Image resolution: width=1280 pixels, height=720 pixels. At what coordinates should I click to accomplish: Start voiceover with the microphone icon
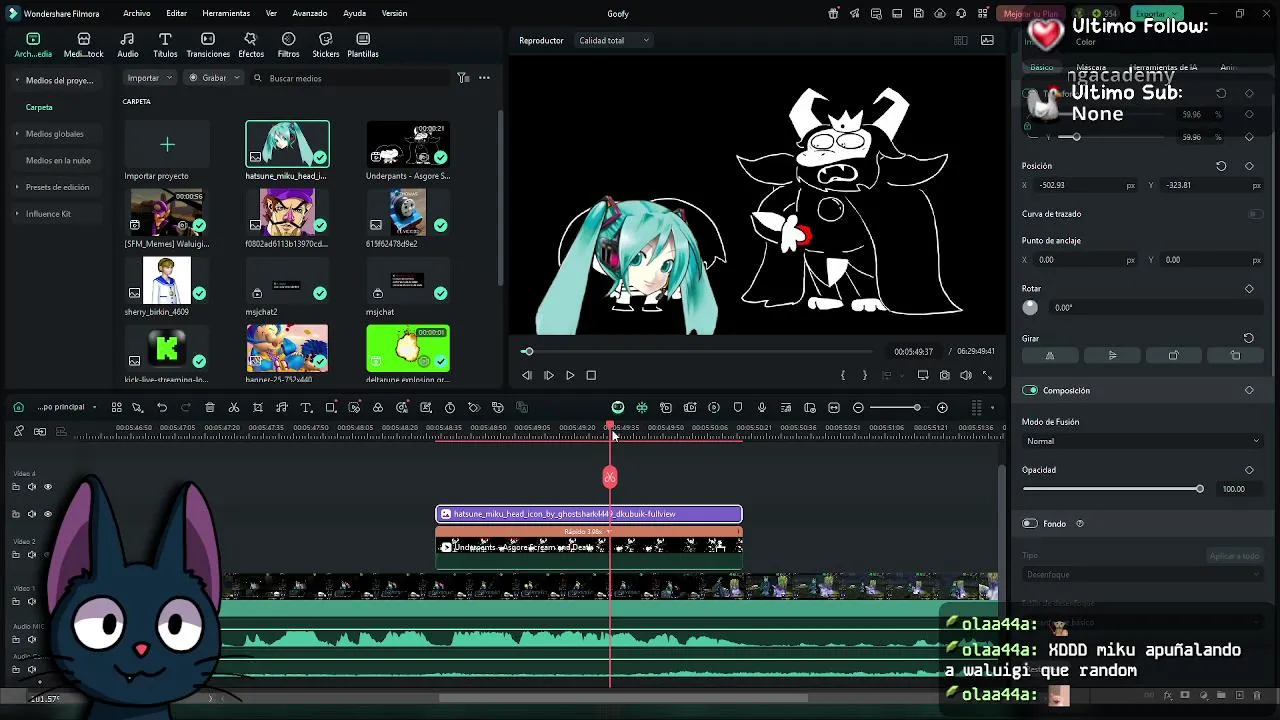[x=762, y=407]
